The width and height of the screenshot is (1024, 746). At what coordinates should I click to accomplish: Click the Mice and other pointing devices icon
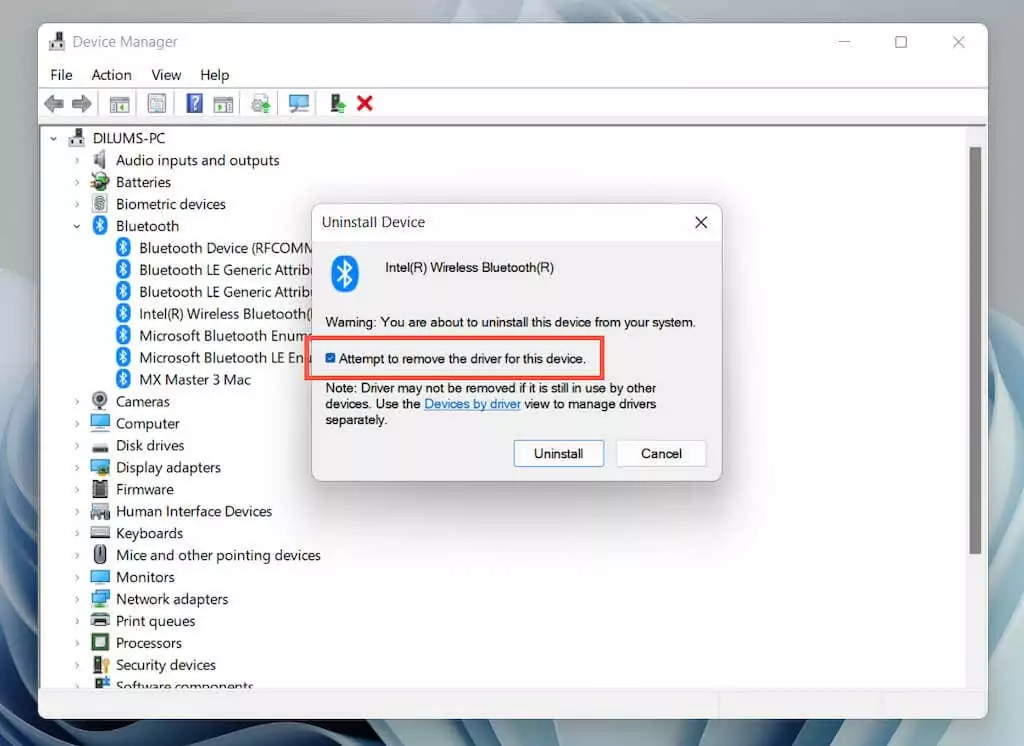pos(100,555)
